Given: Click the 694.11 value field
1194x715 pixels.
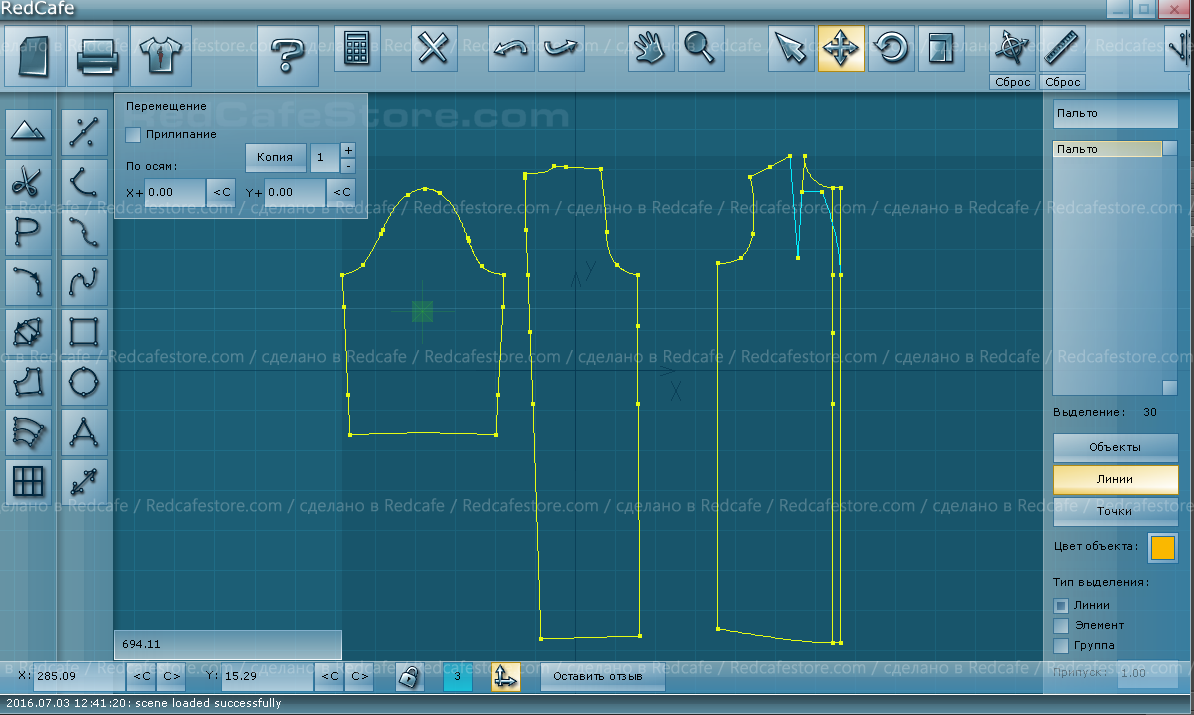Looking at the screenshot, I should (227, 644).
